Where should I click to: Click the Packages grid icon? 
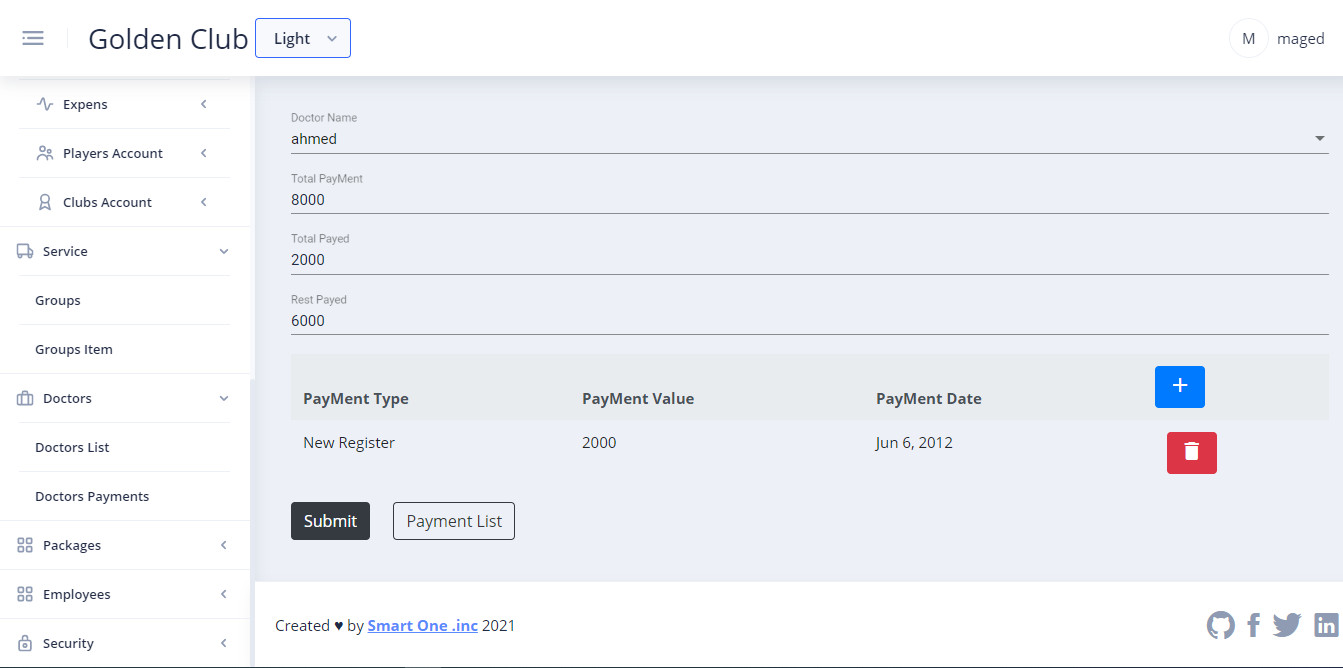[25, 545]
